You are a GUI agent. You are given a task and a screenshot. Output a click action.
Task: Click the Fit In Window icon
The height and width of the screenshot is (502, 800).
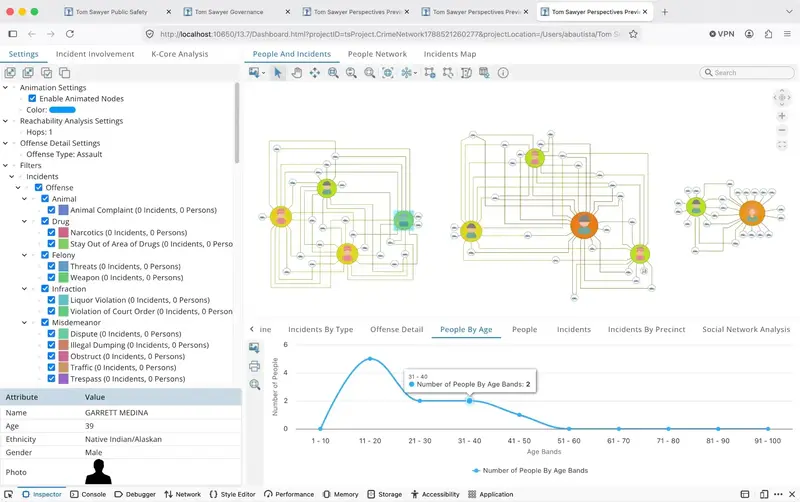coord(388,72)
